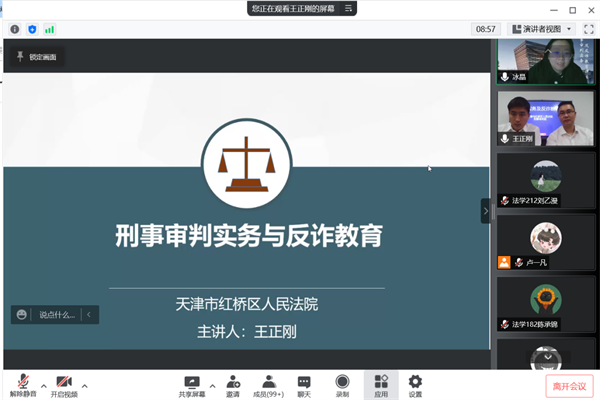Select 王正刚's video thumbnail
Viewport: 600px width, 400px height.
click(546, 118)
